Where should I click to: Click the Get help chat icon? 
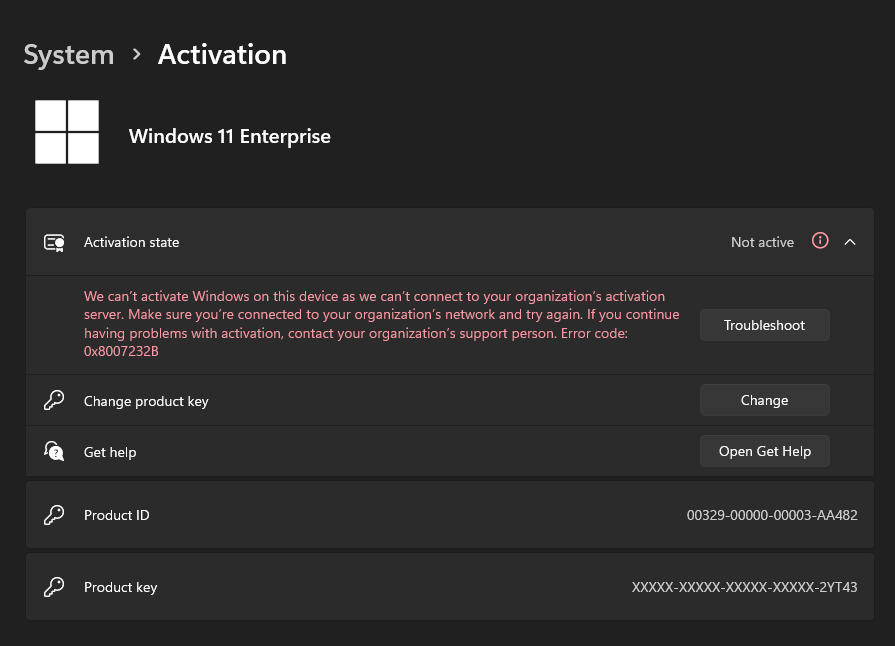point(54,452)
